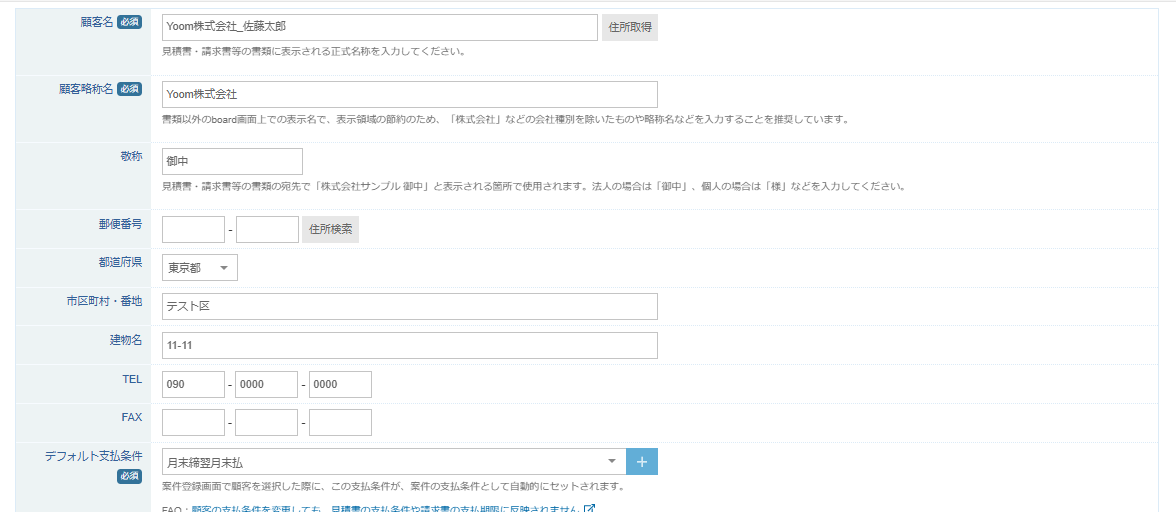Viewport: 1176px width, 512px height.
Task: Click the second 郵便番号 box
Action: [268, 229]
